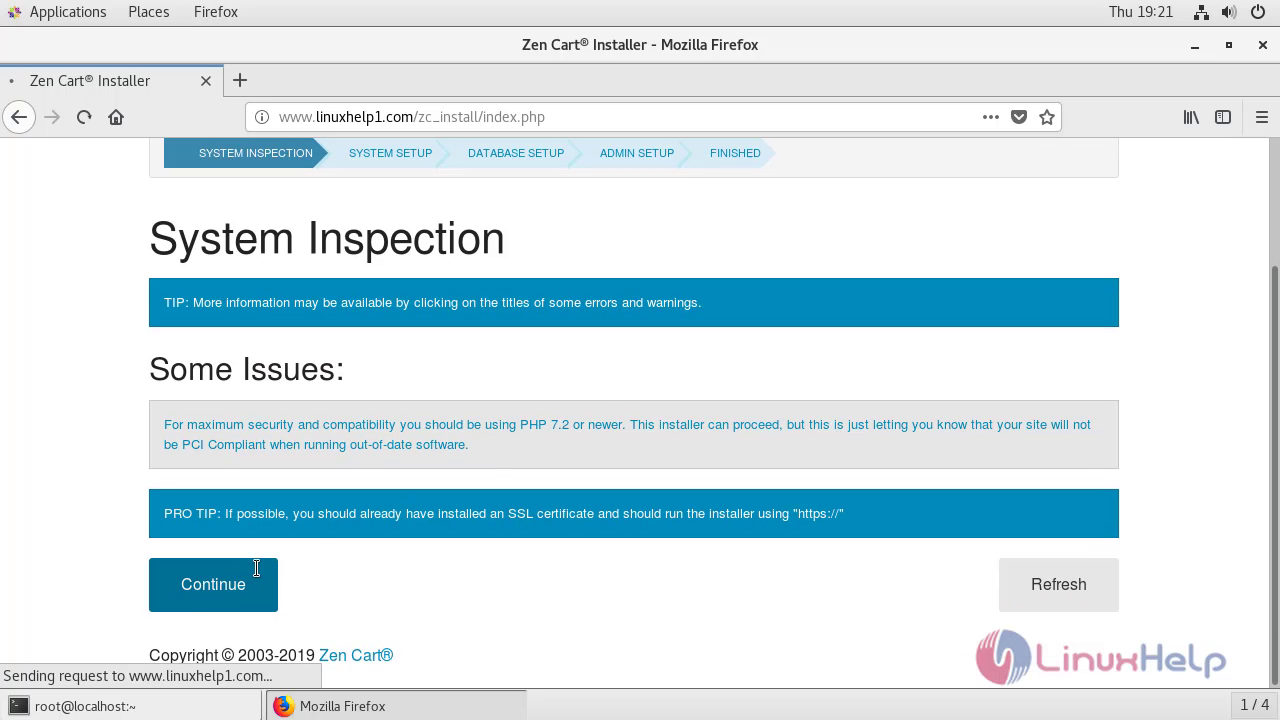The height and width of the screenshot is (720, 1280).
Task: Maximize the Firefox window
Action: click(1229, 45)
